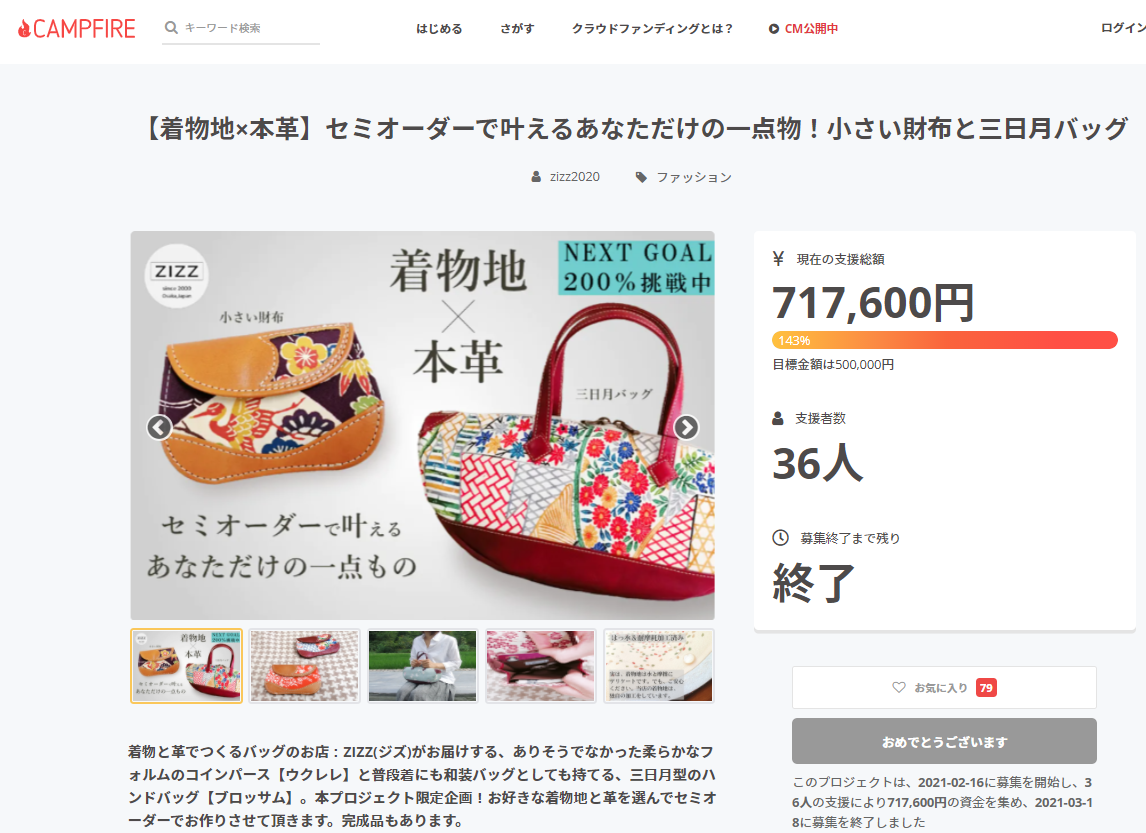Screen dimensions: 1146x833
Task: Show next image with right arrow
Action: click(x=686, y=427)
